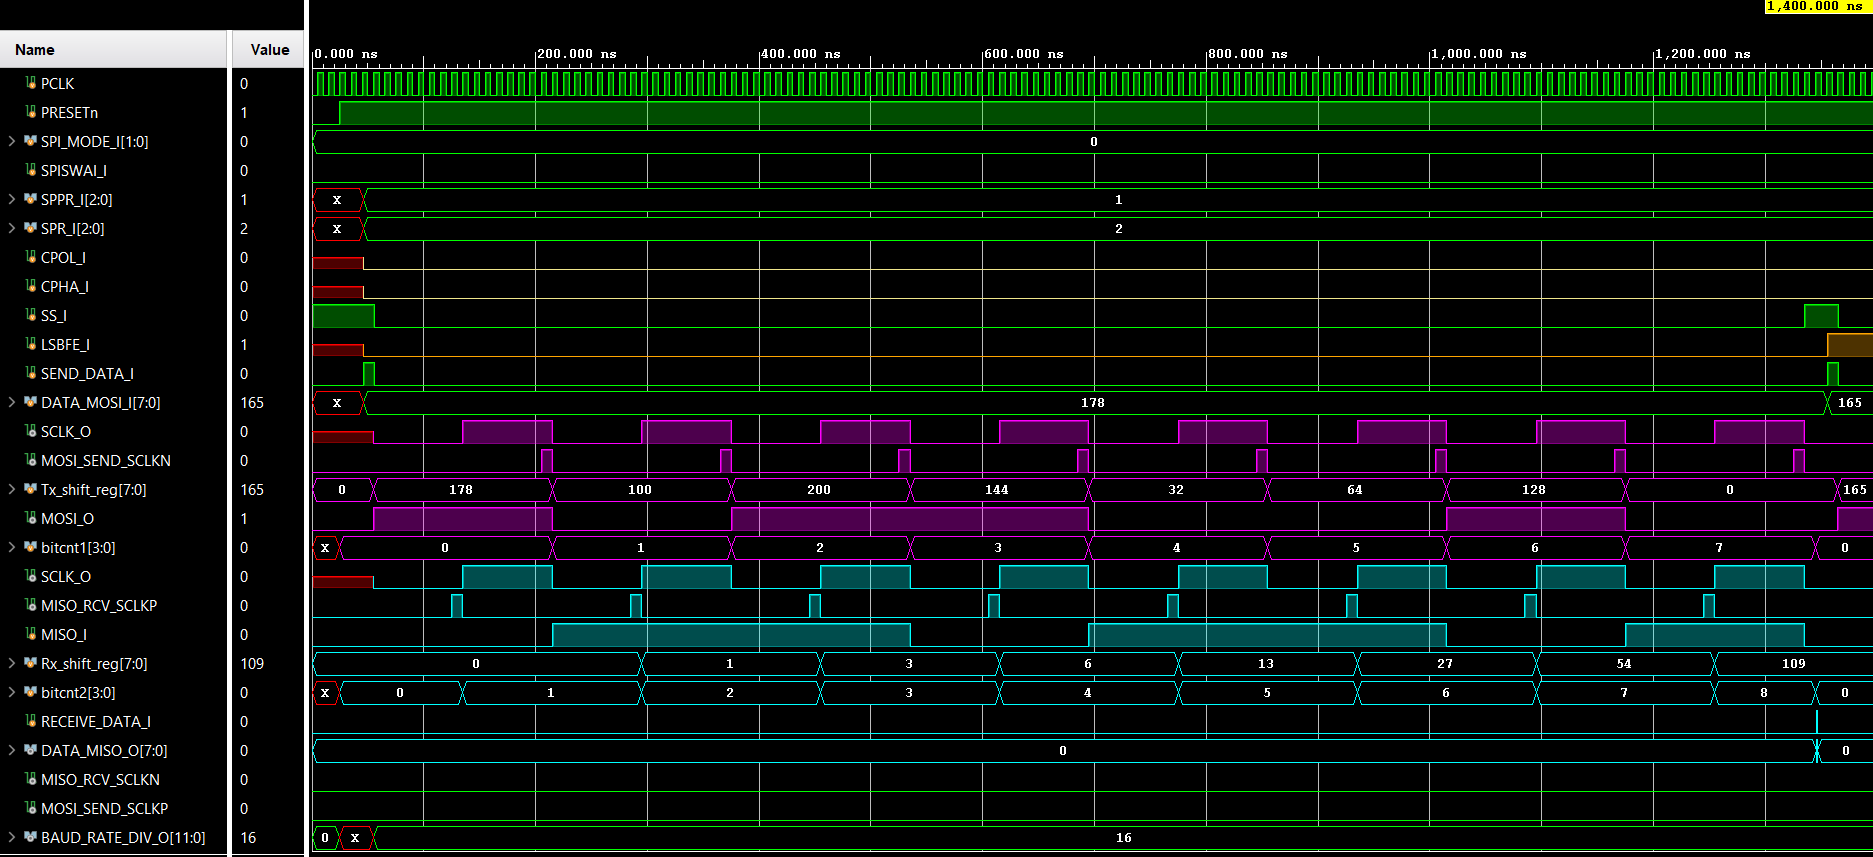Expand the Rx_shift_reg[7:0] bus
Viewport: 1873px width, 857px height.
(x=12, y=664)
